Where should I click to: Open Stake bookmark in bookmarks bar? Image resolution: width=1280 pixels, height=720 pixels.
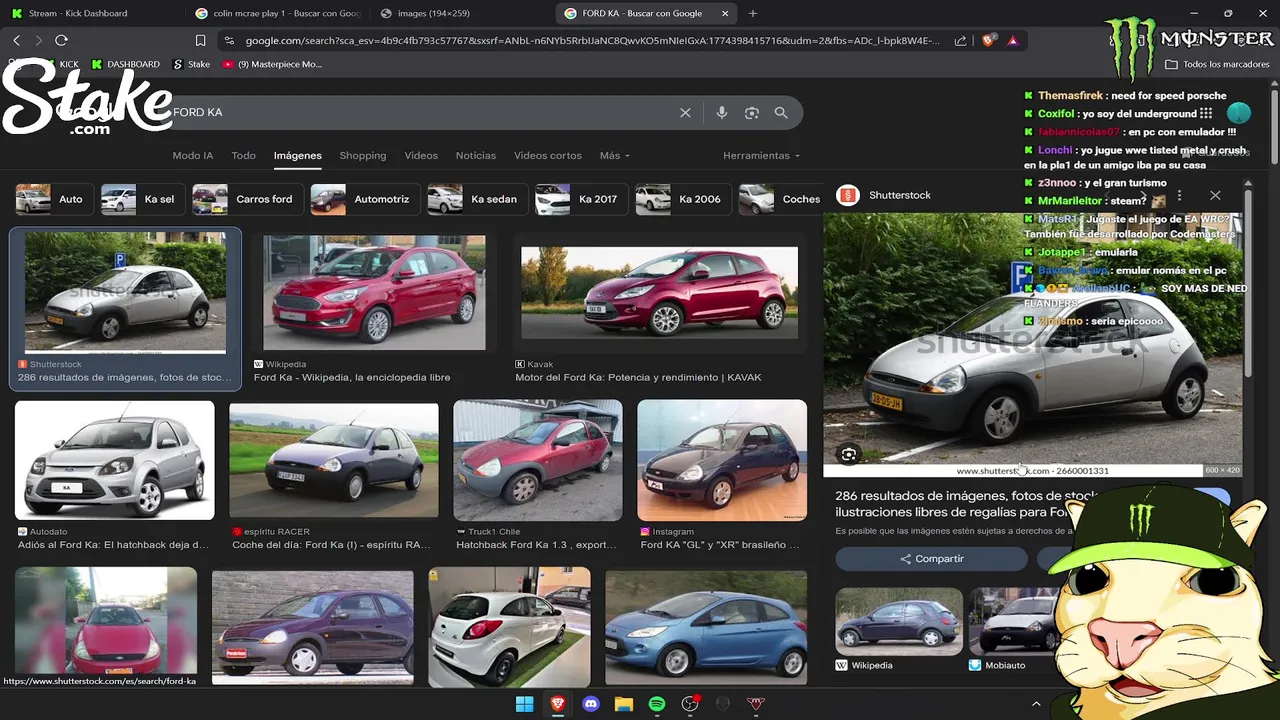point(191,64)
